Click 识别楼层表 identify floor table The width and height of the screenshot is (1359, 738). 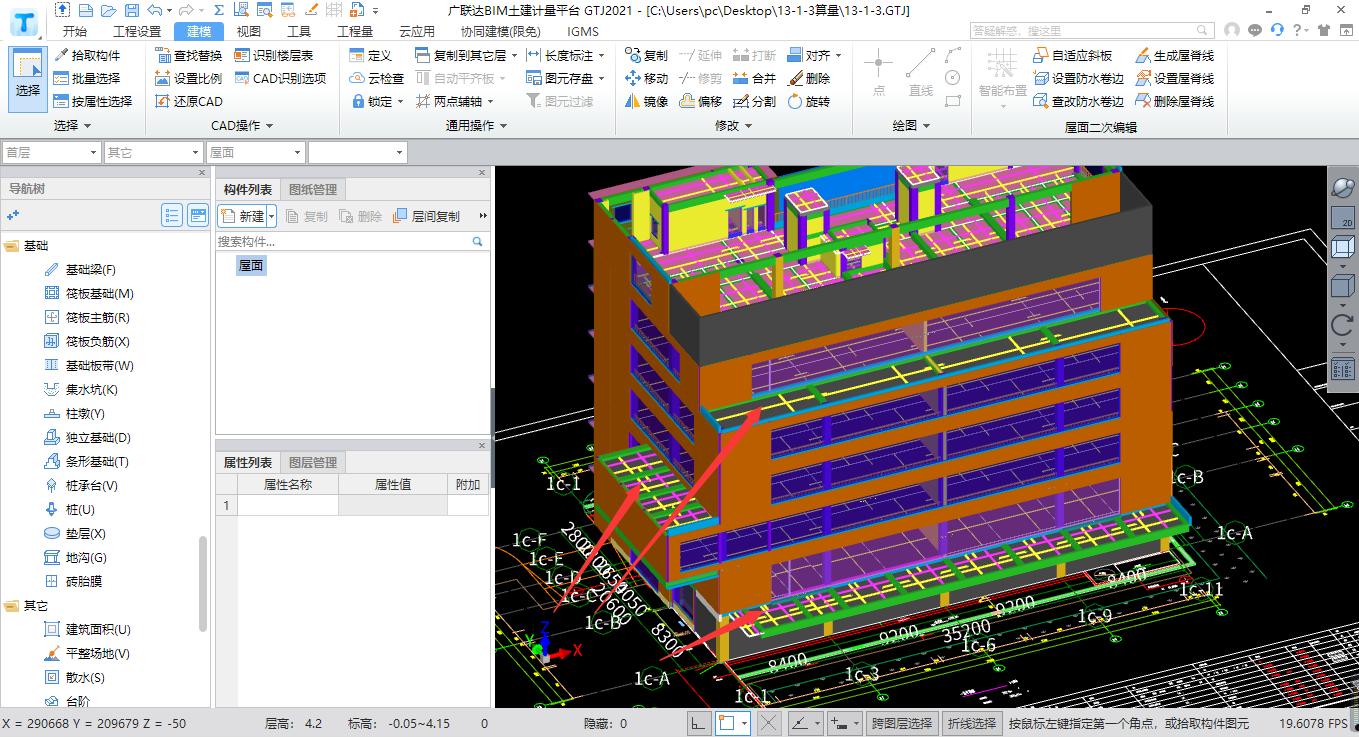click(x=274, y=55)
